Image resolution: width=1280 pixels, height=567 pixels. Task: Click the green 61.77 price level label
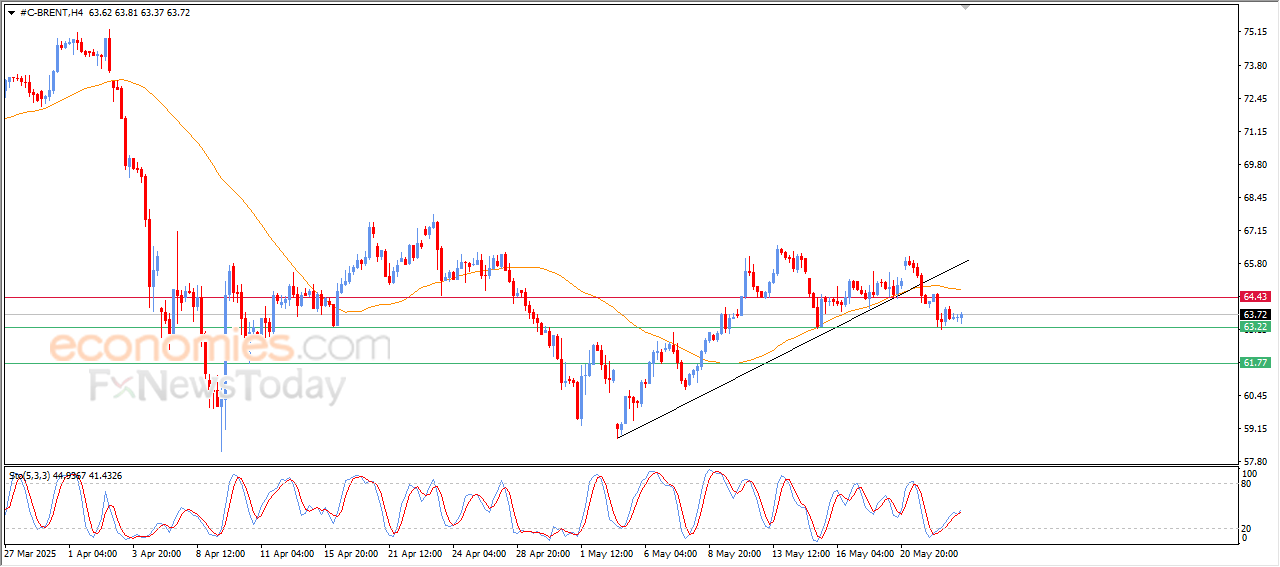pos(1256,363)
